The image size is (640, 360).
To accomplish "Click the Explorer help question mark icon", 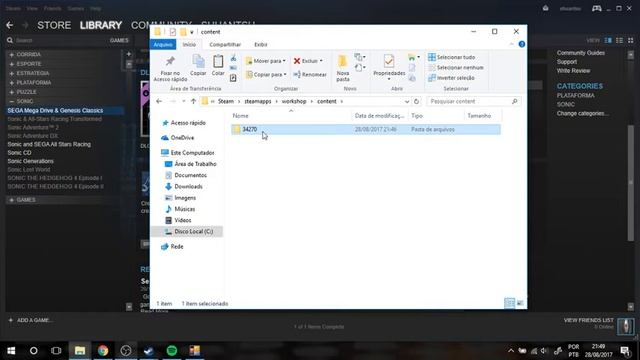I will click(x=522, y=44).
